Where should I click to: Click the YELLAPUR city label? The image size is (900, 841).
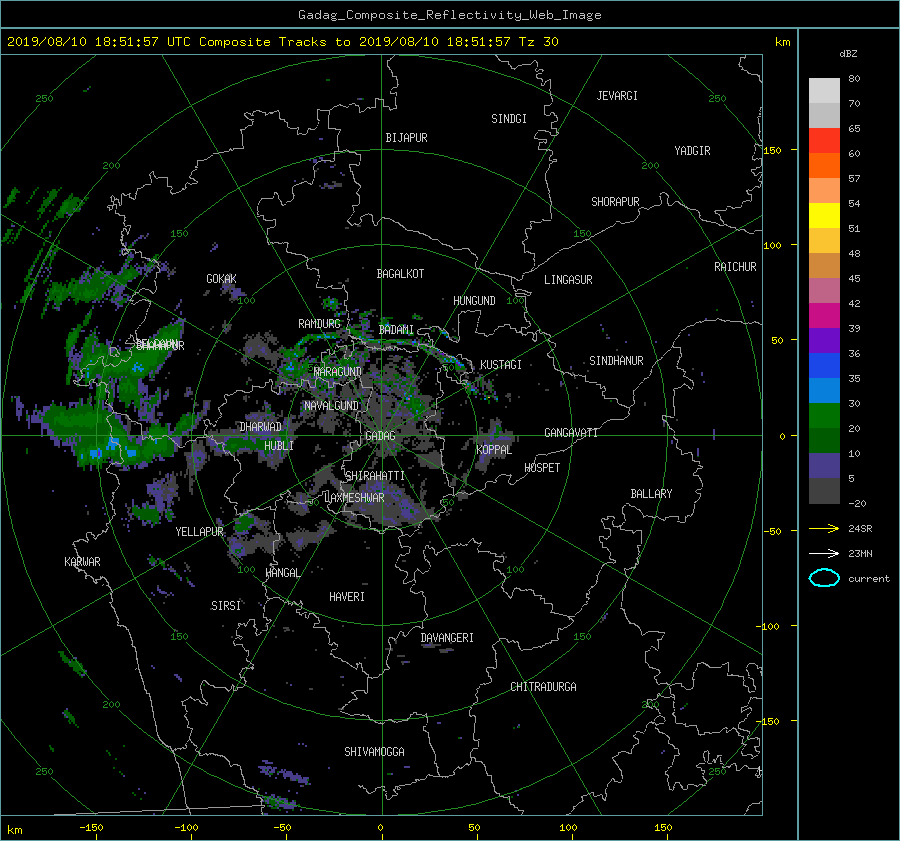tap(199, 532)
